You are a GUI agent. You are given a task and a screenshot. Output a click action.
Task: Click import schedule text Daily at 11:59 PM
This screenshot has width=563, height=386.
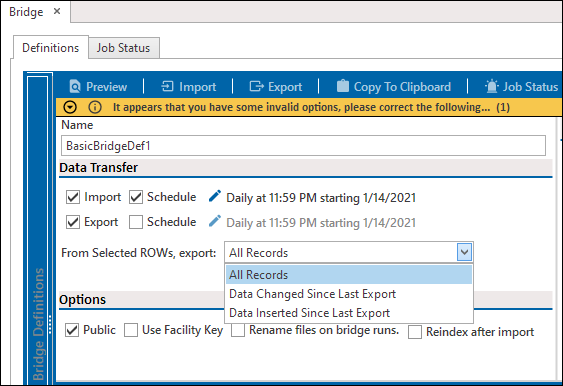321,198
